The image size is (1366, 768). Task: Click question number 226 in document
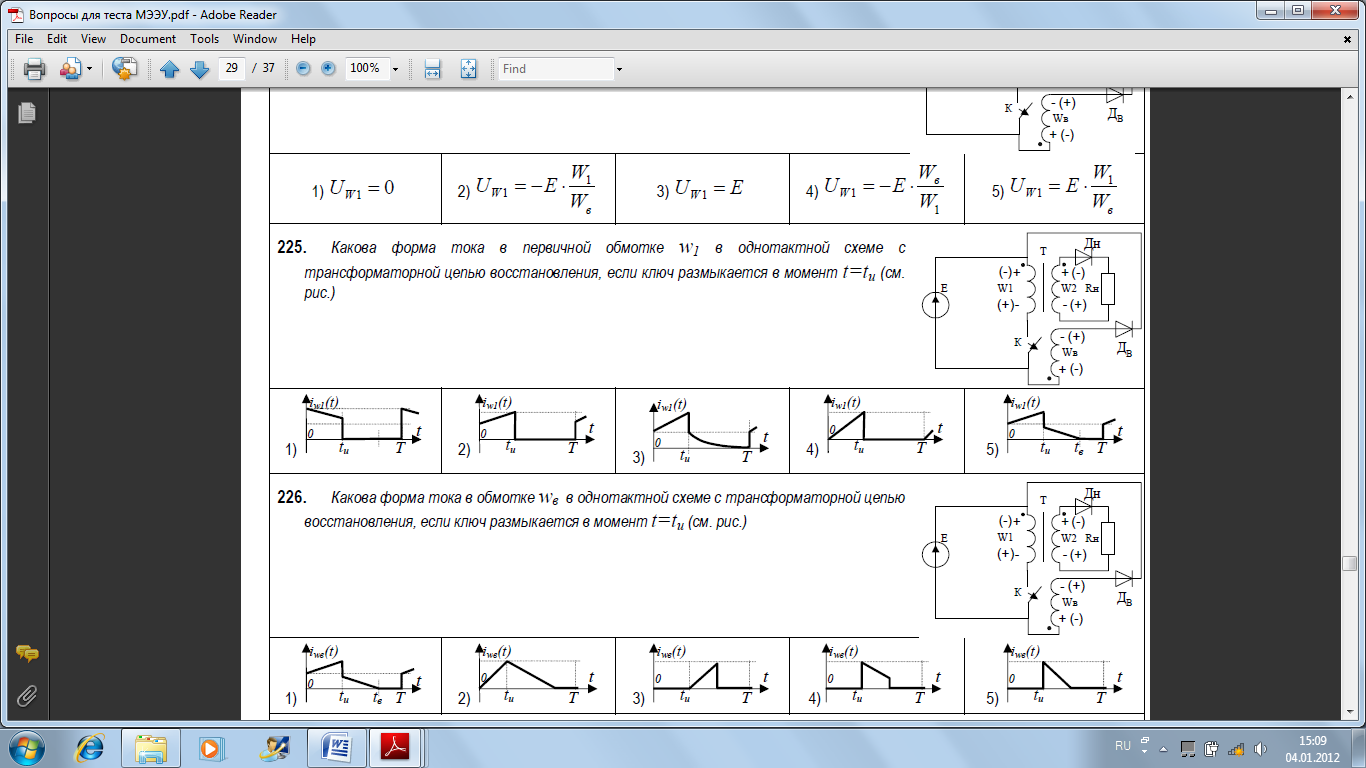point(289,498)
